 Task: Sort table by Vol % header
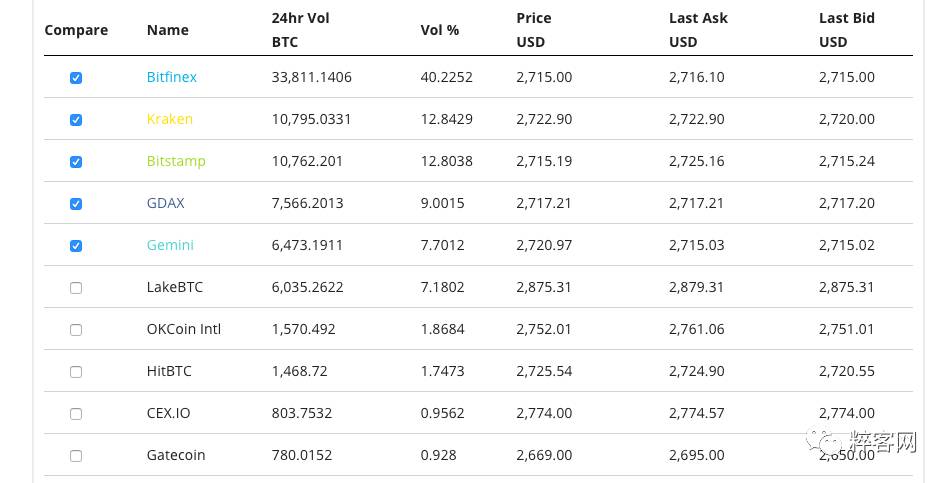[440, 30]
